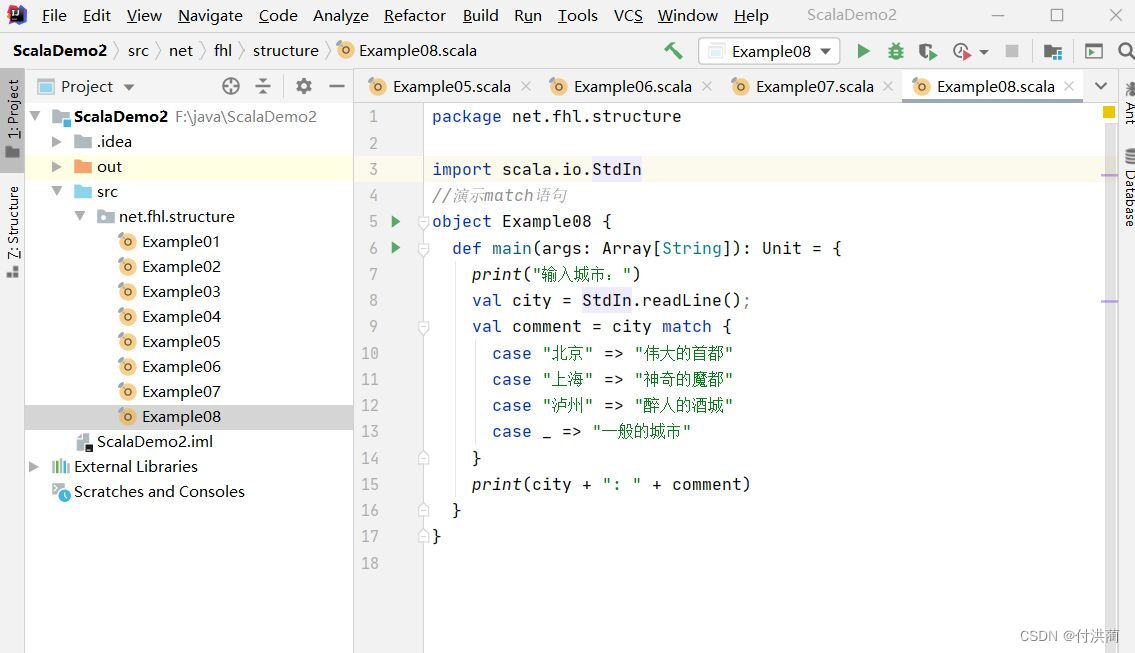The height and width of the screenshot is (653, 1135).
Task: Select Example01 in the project tree
Action: 180,242
